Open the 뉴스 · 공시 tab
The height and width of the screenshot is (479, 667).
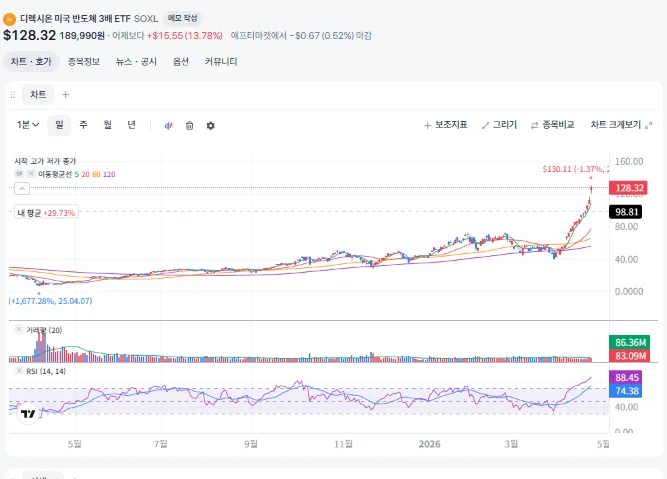(x=136, y=62)
